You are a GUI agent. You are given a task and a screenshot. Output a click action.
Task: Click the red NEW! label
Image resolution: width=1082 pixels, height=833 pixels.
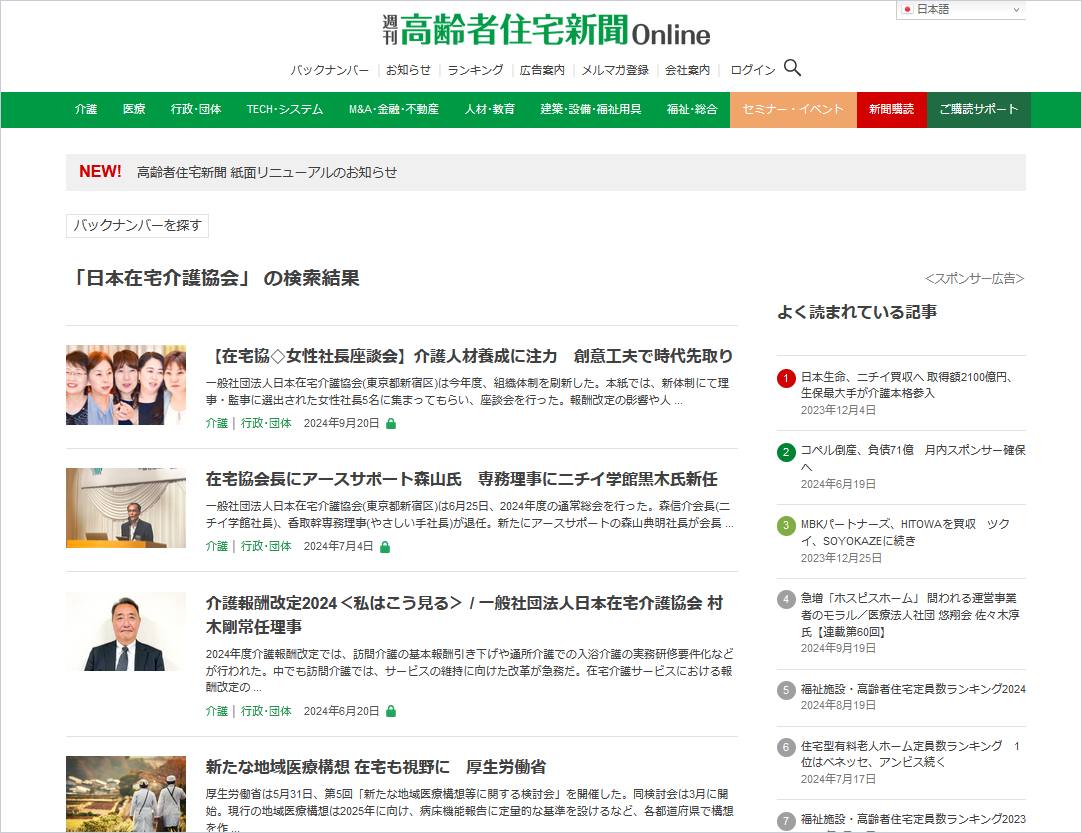tap(100, 172)
